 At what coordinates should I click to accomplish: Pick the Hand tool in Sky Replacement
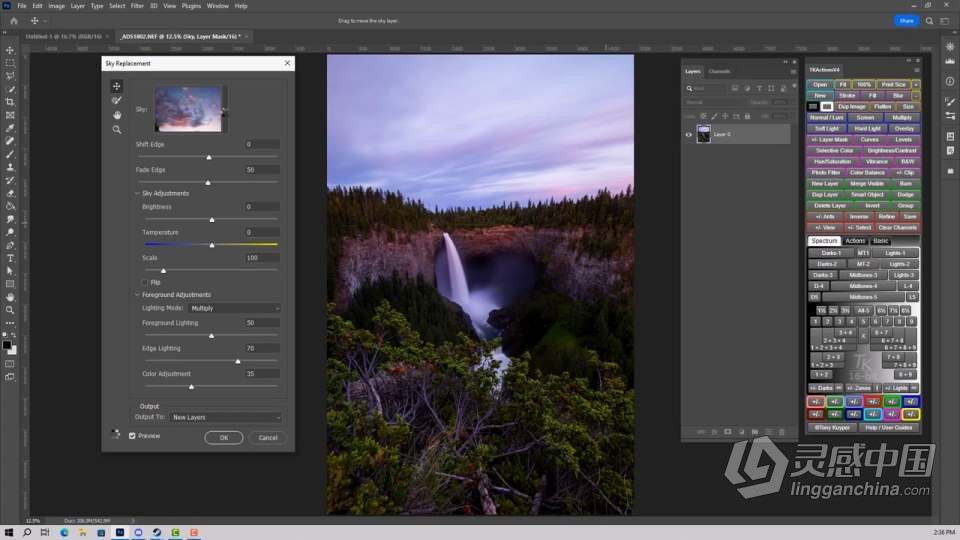[117, 115]
